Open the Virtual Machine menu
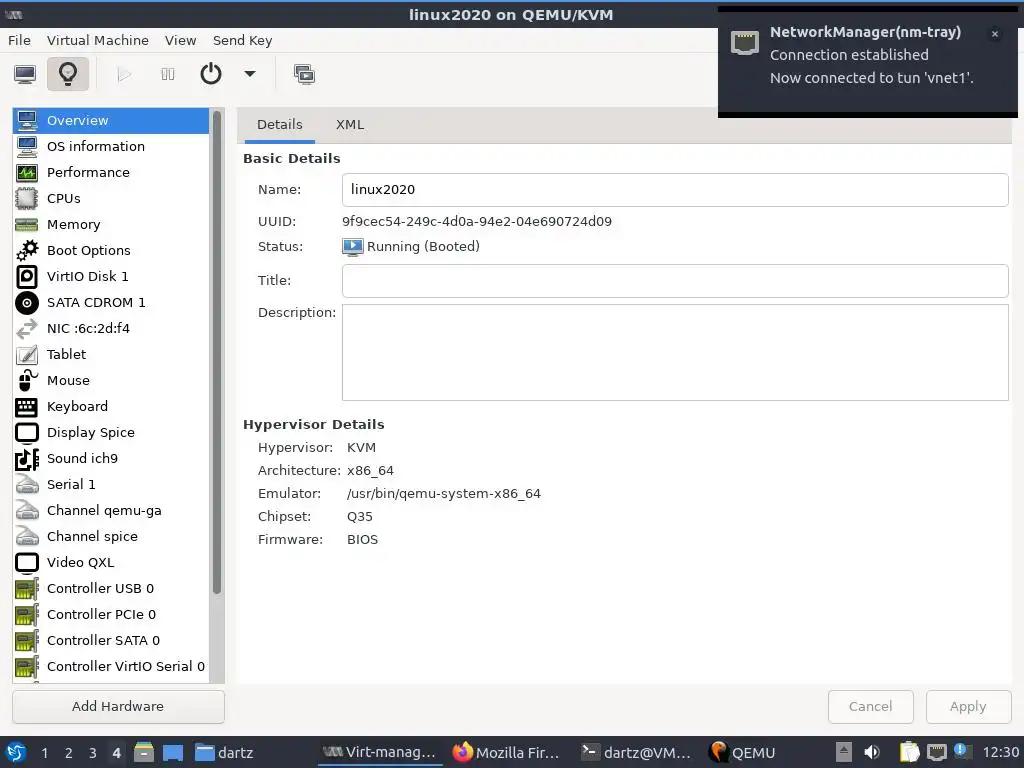1024x768 pixels. (x=98, y=40)
